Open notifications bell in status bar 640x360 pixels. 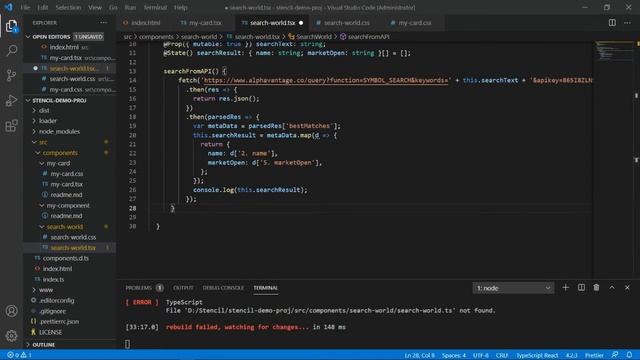(x=629, y=355)
